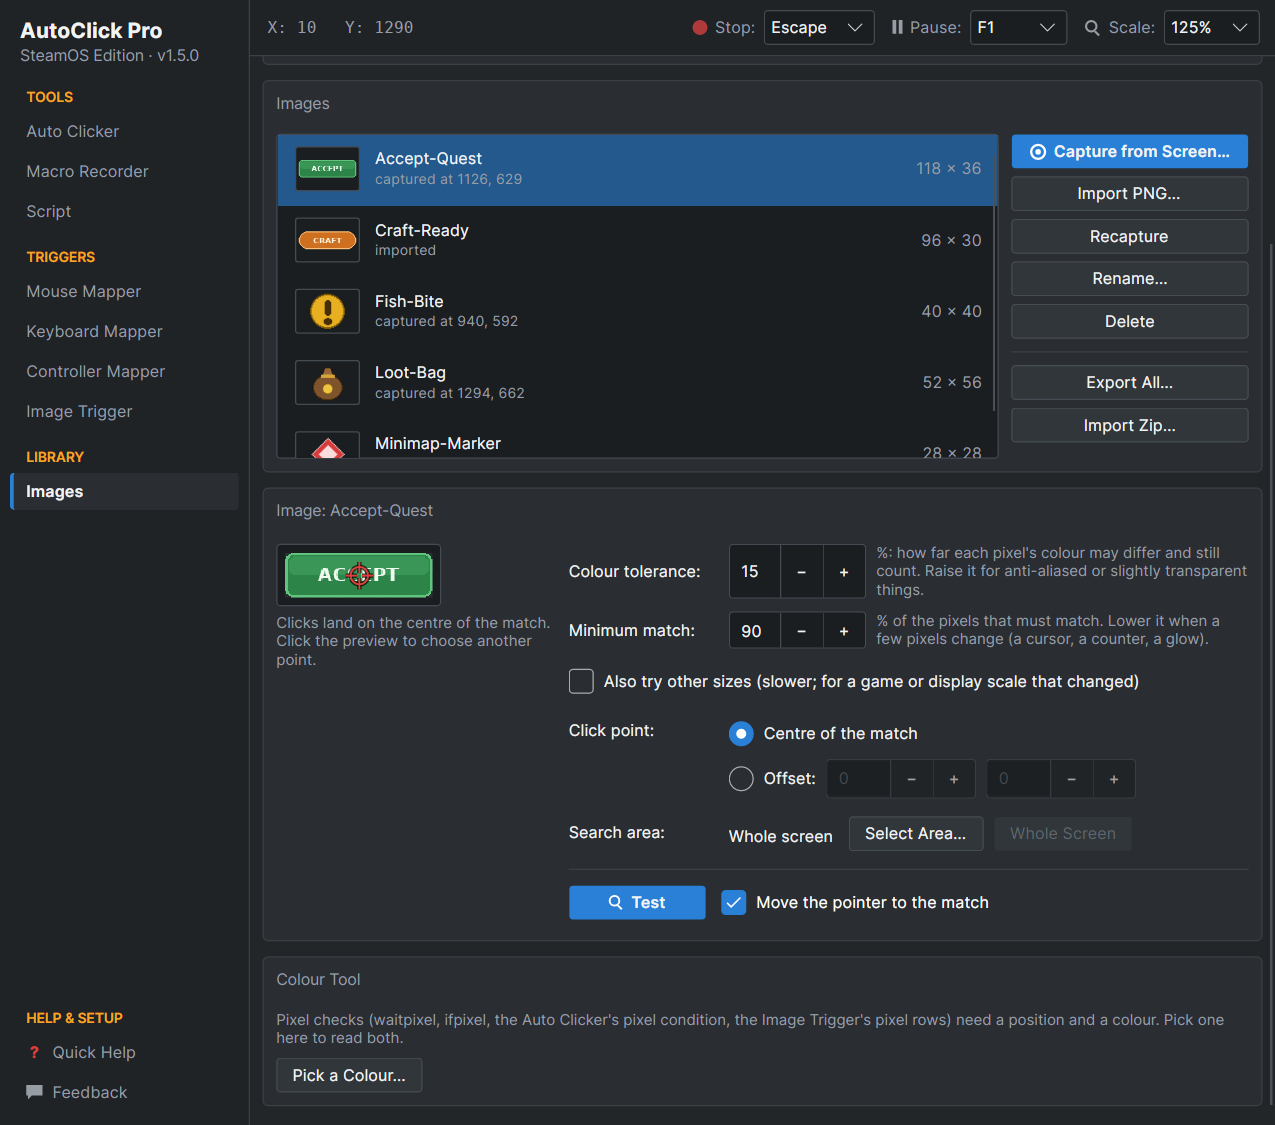Increase Colour tolerance with plus button
The height and width of the screenshot is (1125, 1275).
click(844, 572)
